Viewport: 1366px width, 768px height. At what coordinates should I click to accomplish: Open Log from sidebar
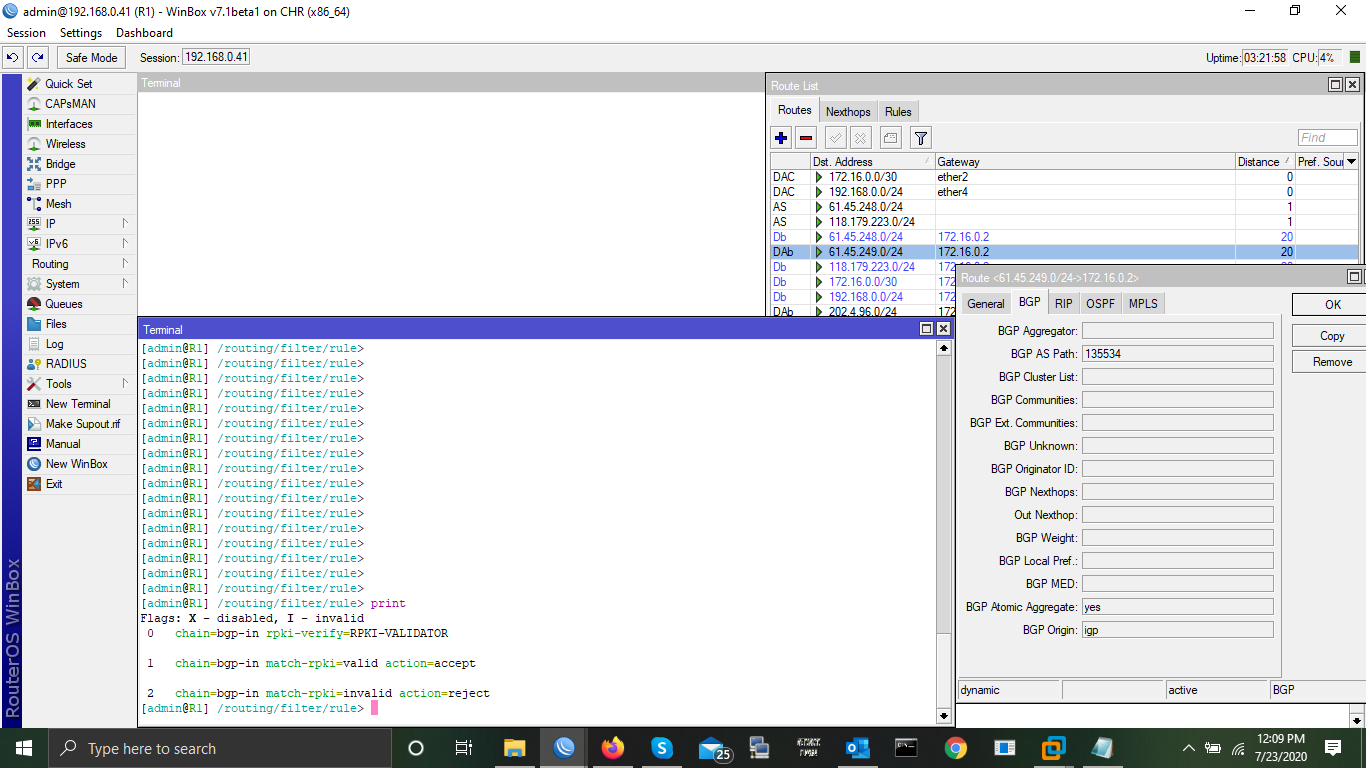[x=54, y=344]
